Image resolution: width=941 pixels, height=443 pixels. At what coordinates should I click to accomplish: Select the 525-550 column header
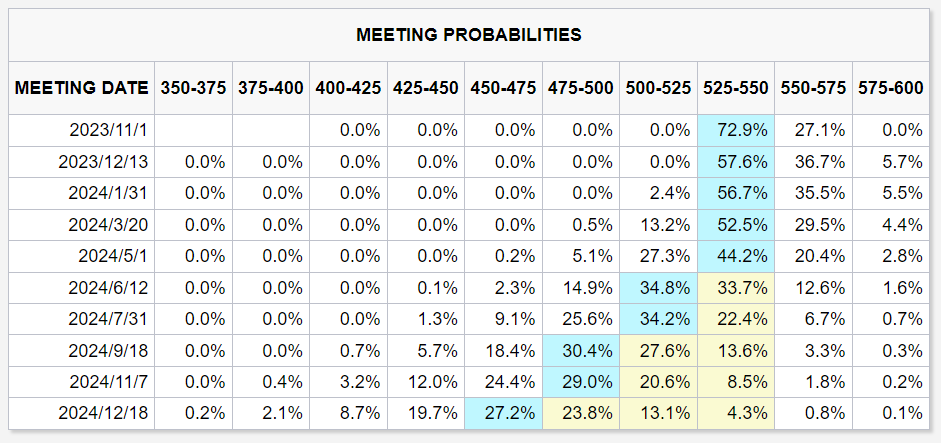point(735,88)
